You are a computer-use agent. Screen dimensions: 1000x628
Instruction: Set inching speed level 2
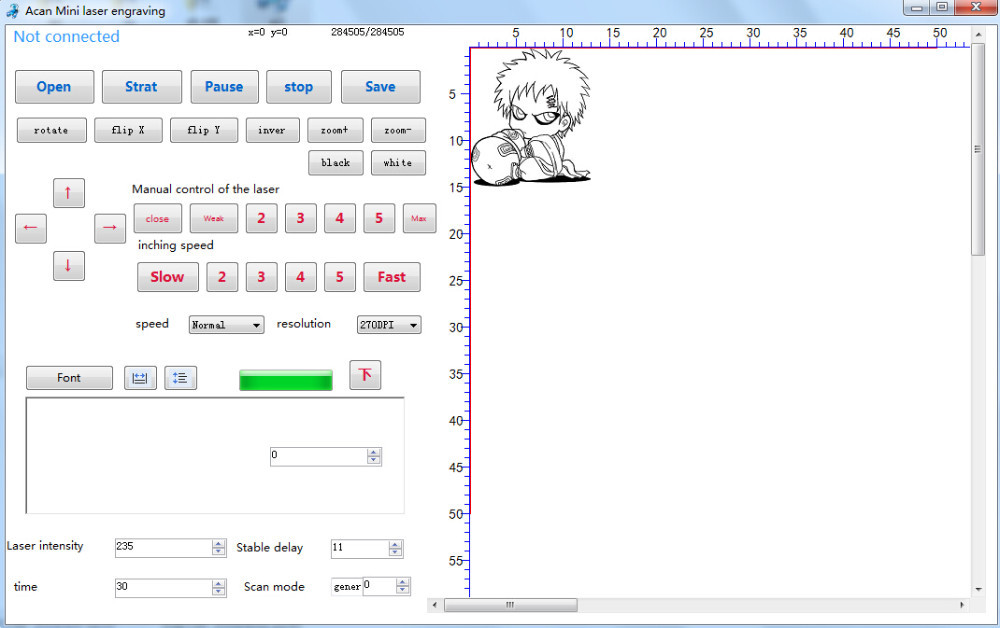tap(222, 277)
